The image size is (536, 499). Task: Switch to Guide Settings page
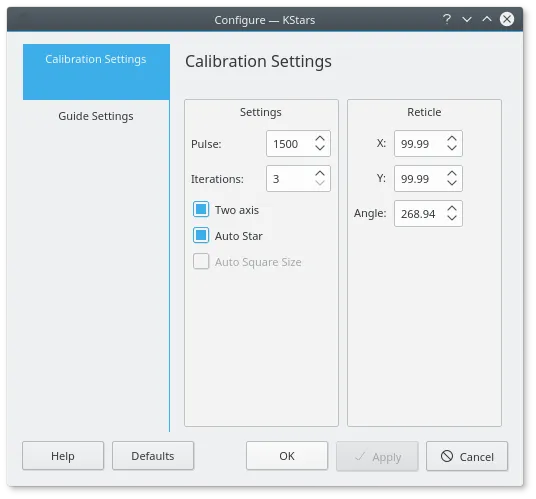96,116
